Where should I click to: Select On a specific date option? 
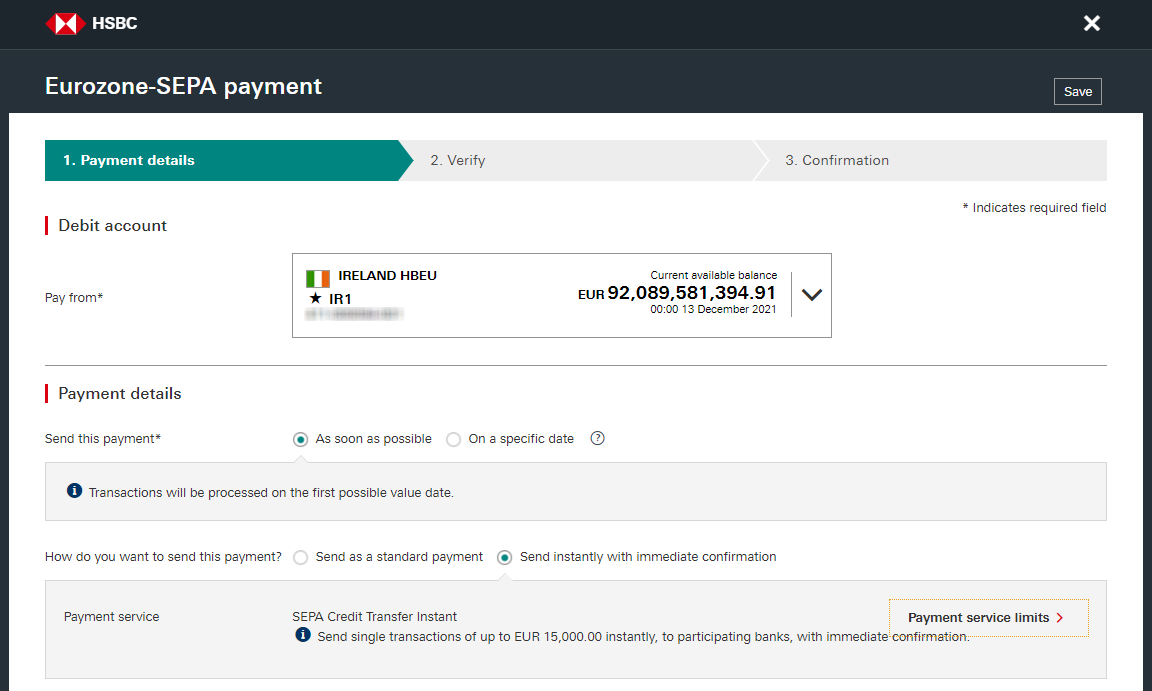[453, 439]
